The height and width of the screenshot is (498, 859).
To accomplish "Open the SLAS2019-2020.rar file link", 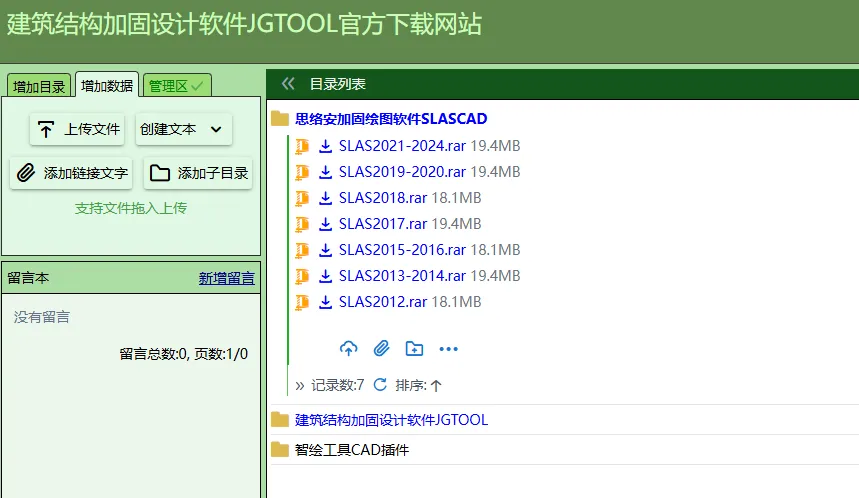I will (x=402, y=172).
